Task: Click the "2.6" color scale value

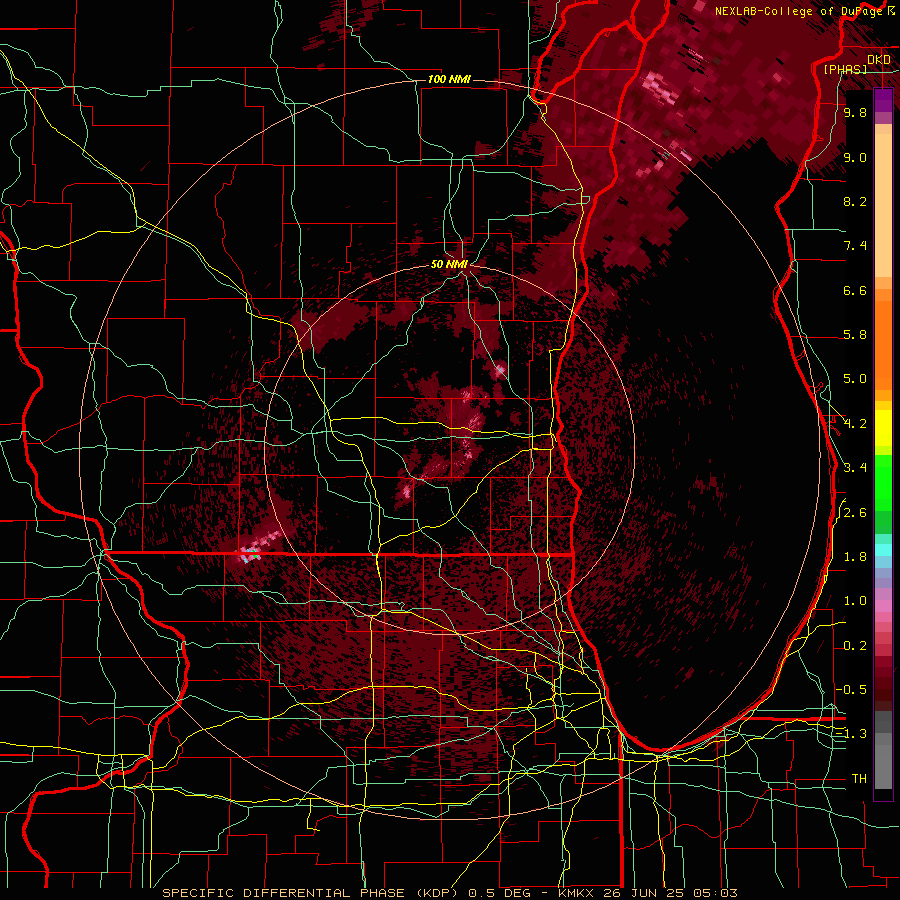Action: tap(855, 513)
